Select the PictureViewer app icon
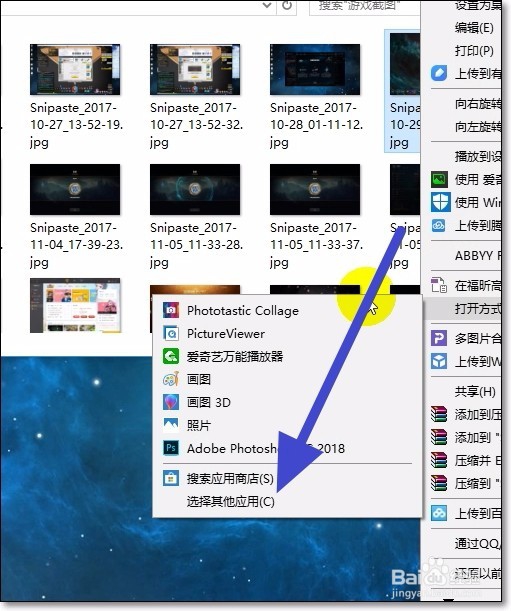This screenshot has width=511, height=611. coord(171,334)
